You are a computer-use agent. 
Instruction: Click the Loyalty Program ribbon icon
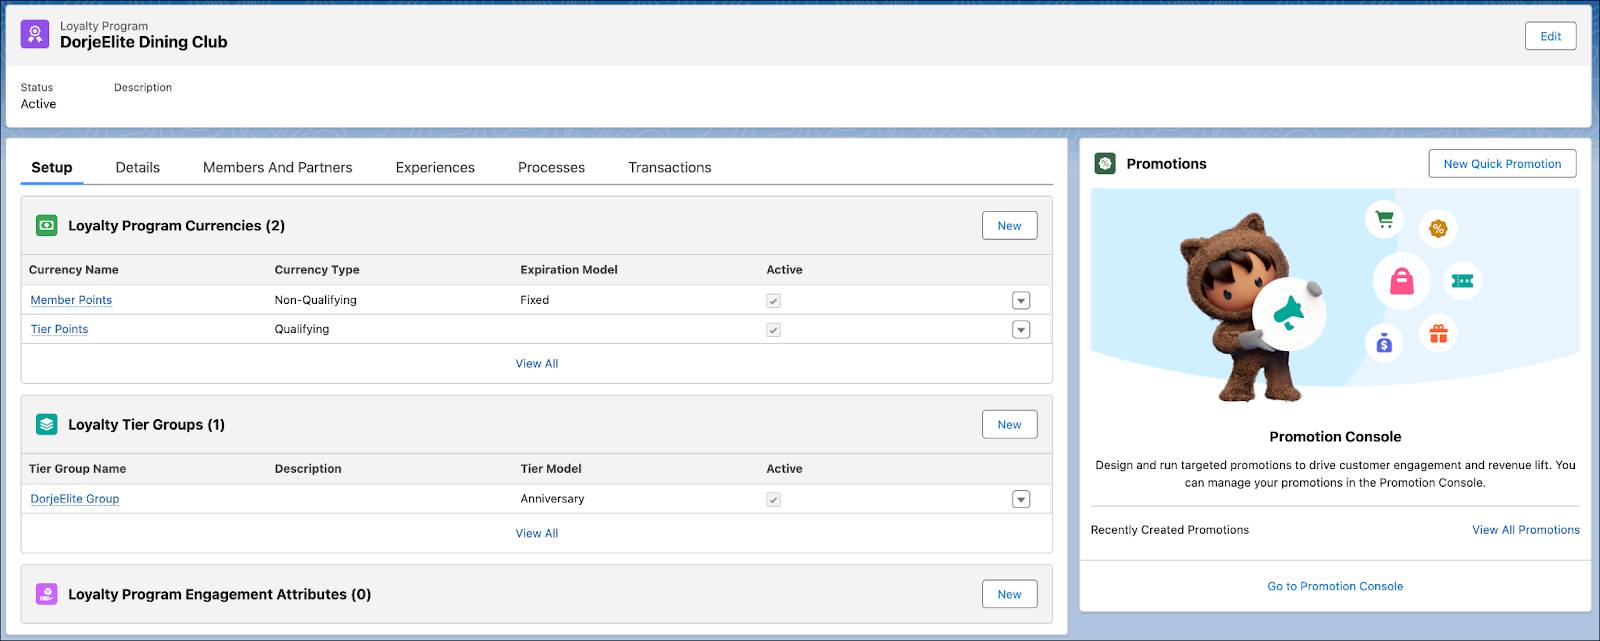click(35, 35)
